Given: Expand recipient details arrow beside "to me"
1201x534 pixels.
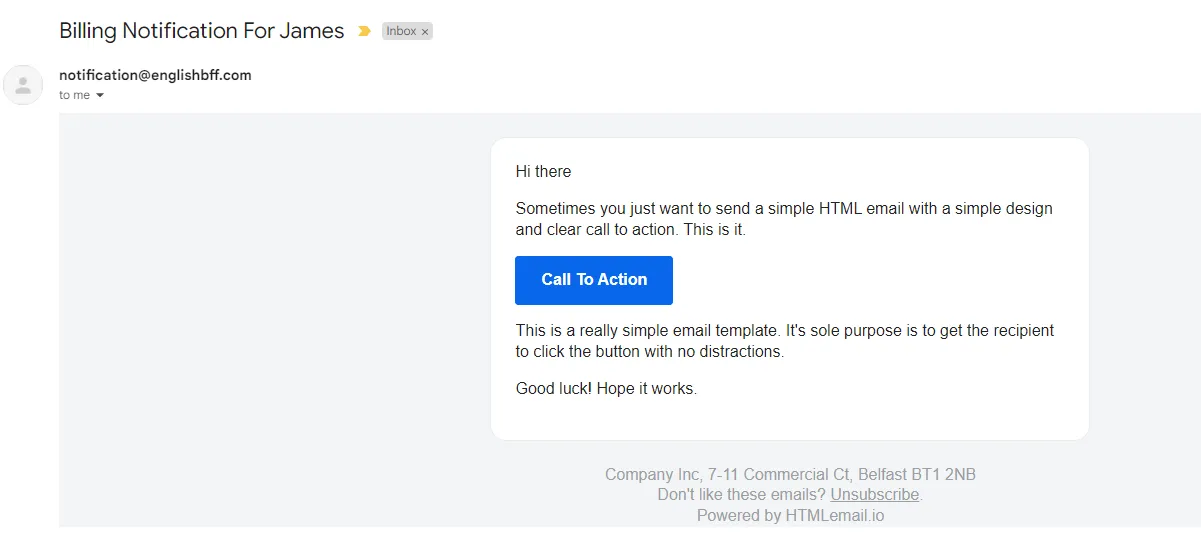Looking at the screenshot, I should [x=100, y=96].
